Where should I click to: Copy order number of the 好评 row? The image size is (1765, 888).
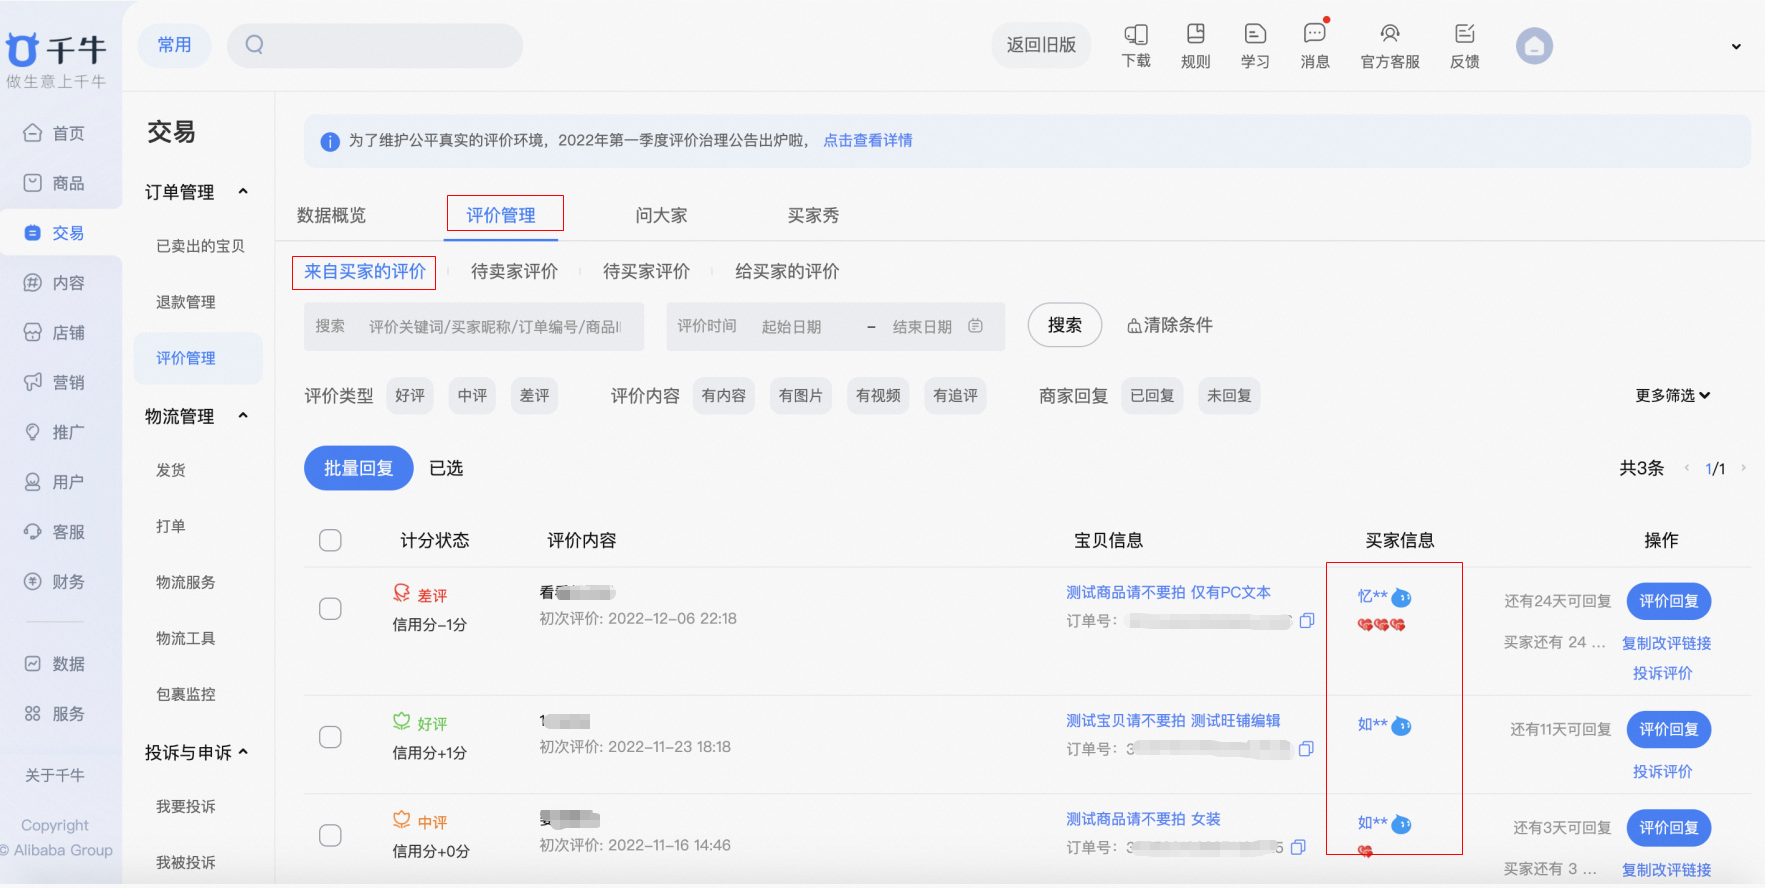tap(1306, 749)
